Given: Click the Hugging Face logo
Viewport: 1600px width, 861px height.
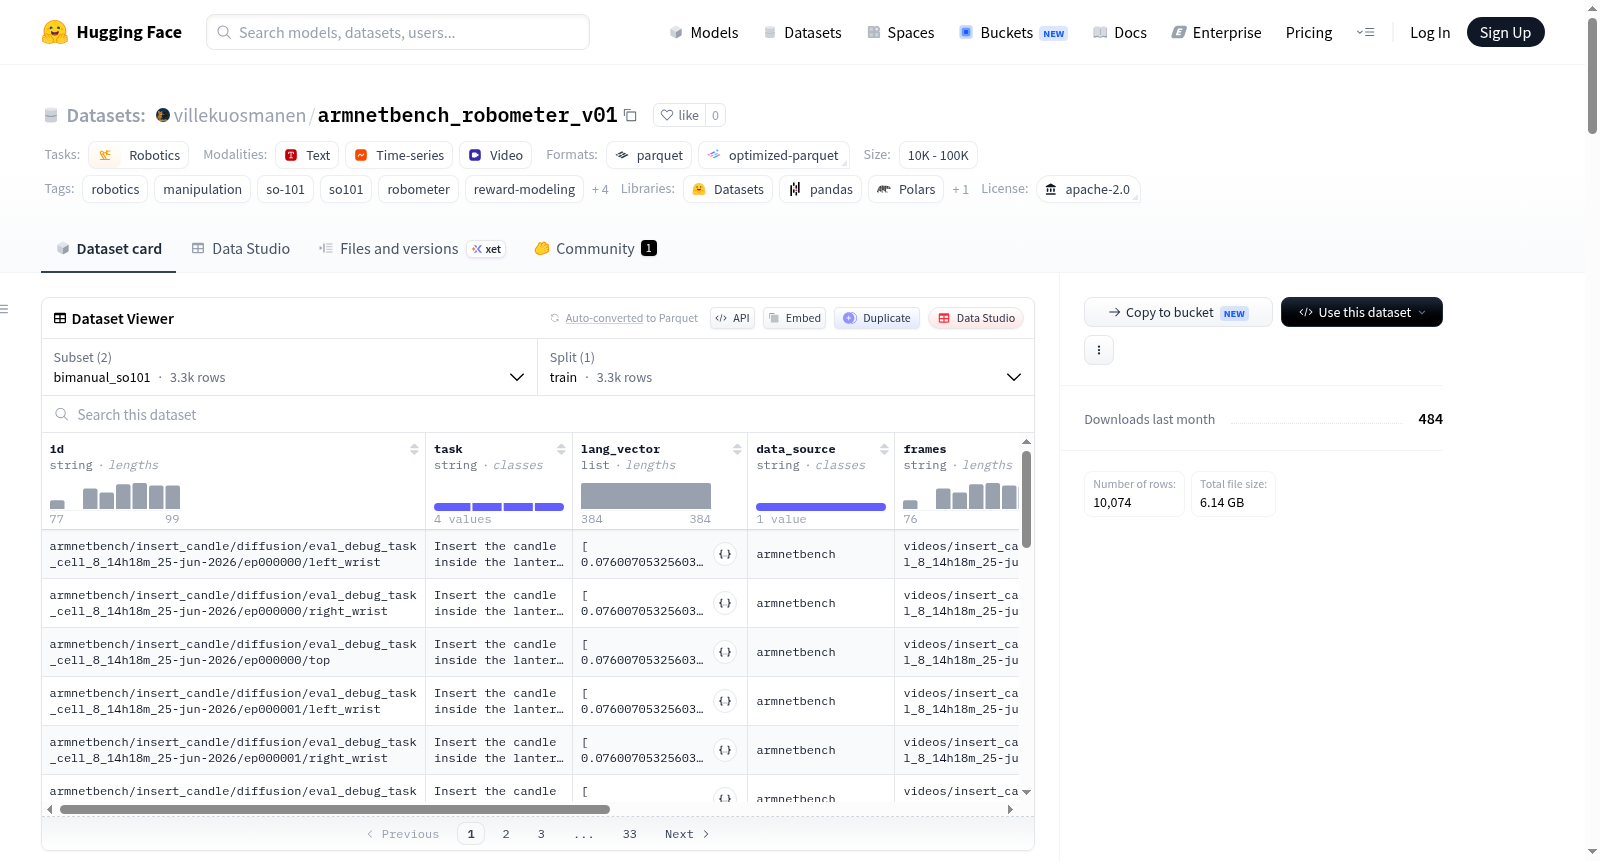Looking at the screenshot, I should pos(112,32).
